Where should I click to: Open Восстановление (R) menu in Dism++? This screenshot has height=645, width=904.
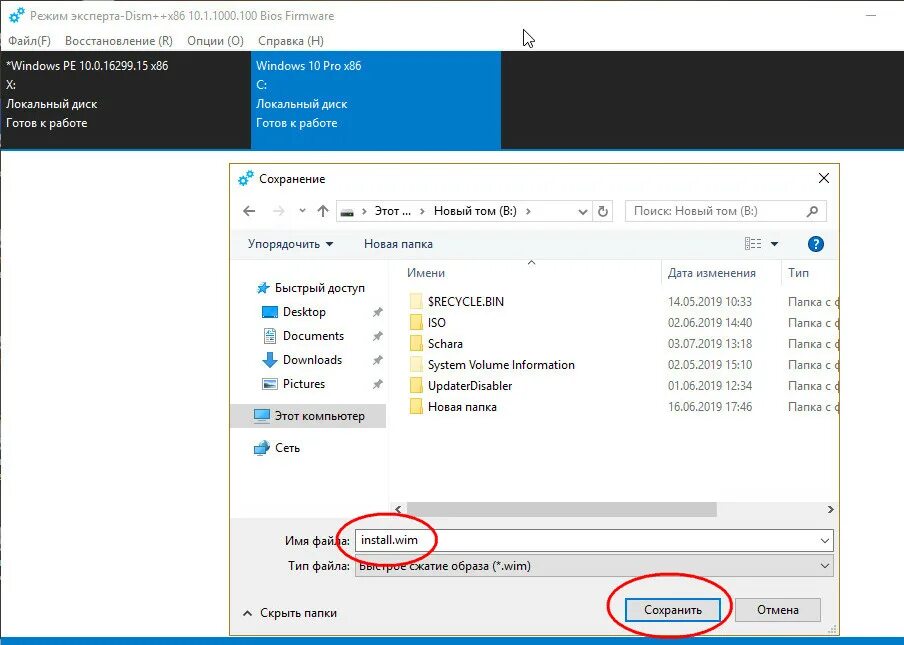pos(119,41)
